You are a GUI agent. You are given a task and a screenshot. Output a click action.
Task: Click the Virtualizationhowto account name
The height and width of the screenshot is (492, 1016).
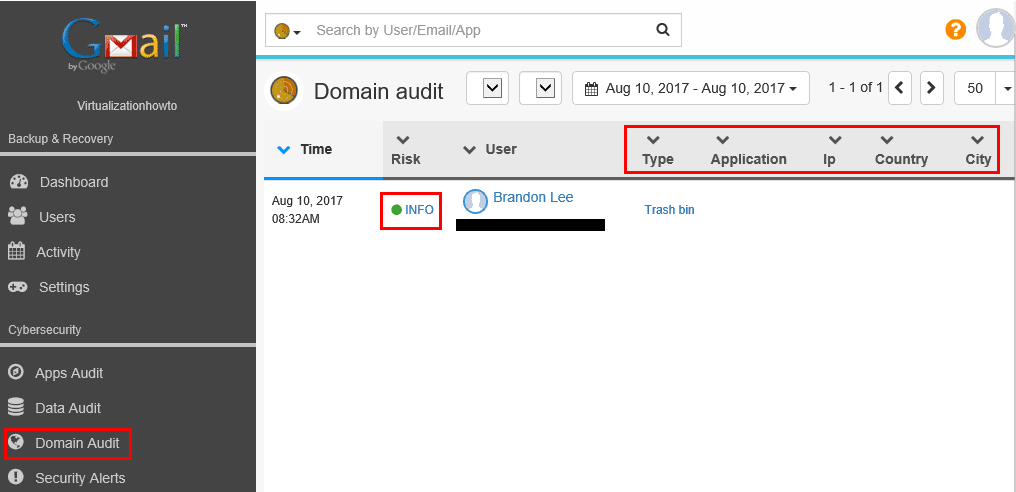point(127,106)
